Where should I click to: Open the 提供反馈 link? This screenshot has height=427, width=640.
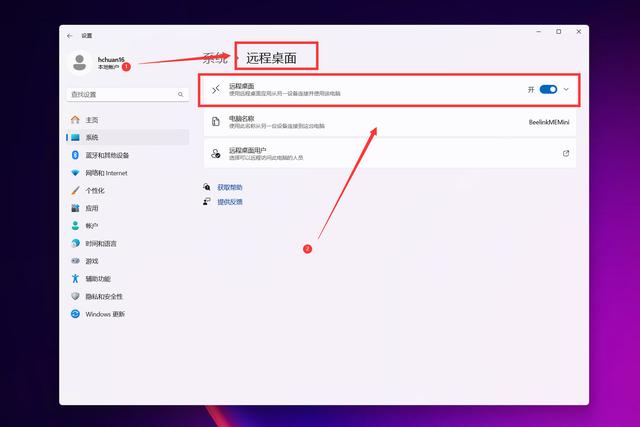(230, 202)
